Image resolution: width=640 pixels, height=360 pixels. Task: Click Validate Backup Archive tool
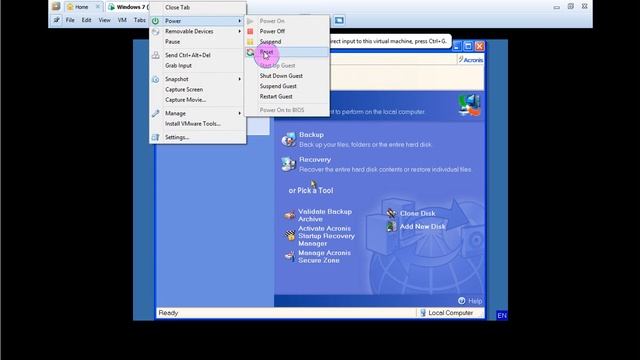(325, 215)
